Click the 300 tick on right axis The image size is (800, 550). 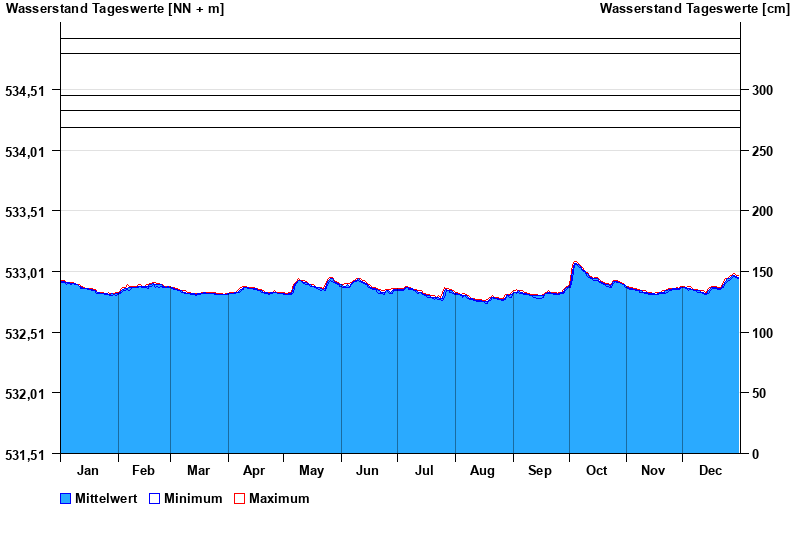pos(763,90)
